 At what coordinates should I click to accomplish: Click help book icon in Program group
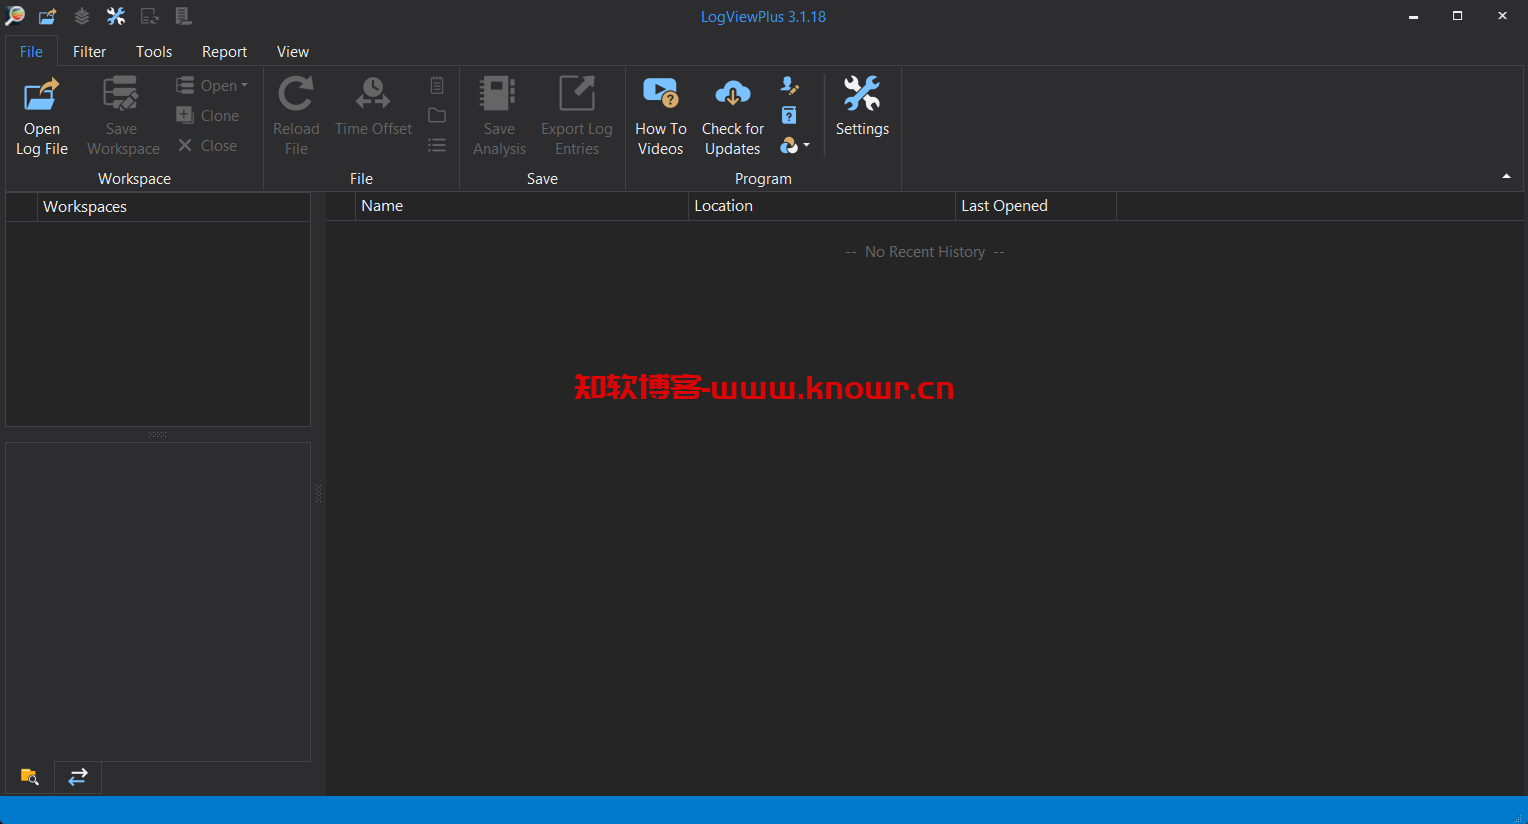[x=789, y=116]
